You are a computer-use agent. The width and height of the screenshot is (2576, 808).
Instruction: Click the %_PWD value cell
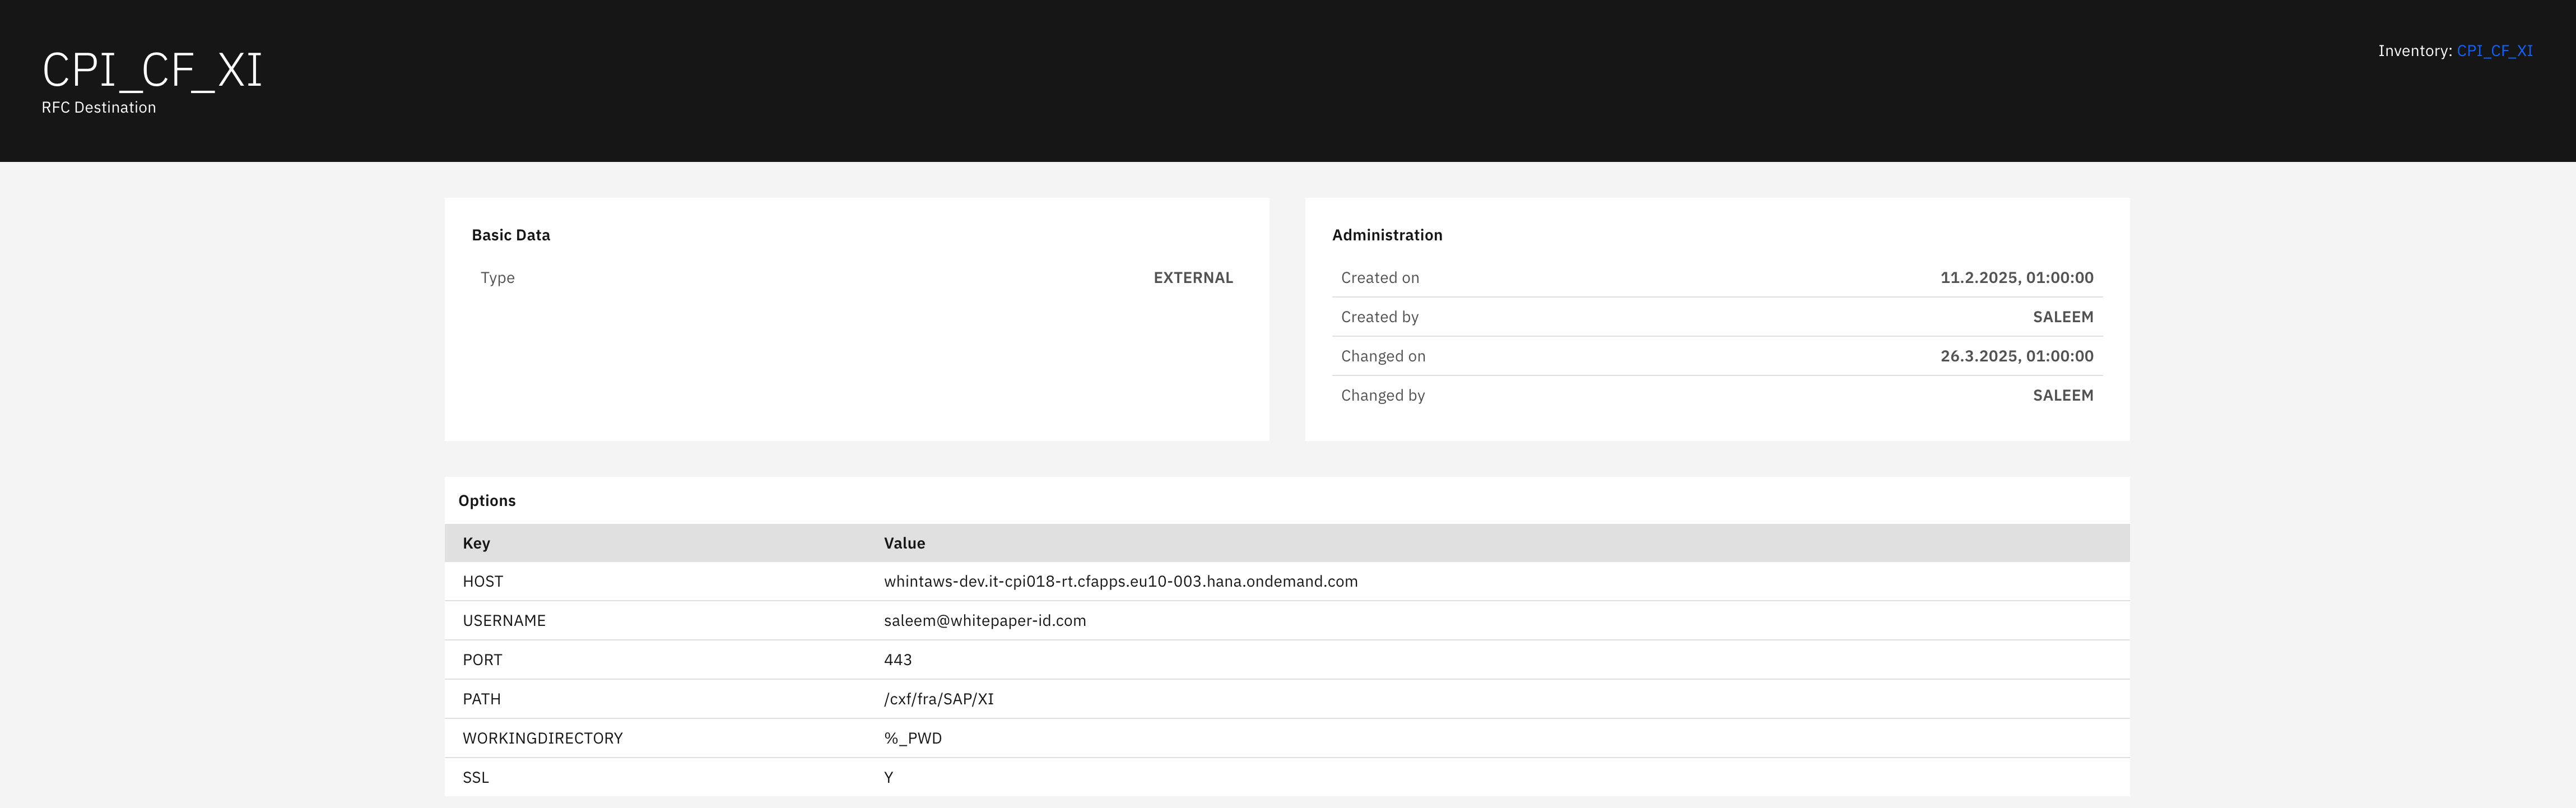pyautogui.click(x=912, y=738)
